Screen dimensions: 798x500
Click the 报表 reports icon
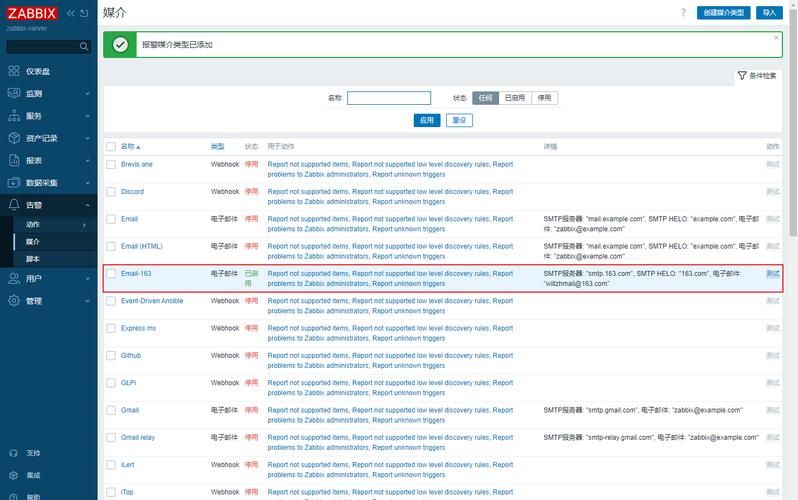coord(14,160)
